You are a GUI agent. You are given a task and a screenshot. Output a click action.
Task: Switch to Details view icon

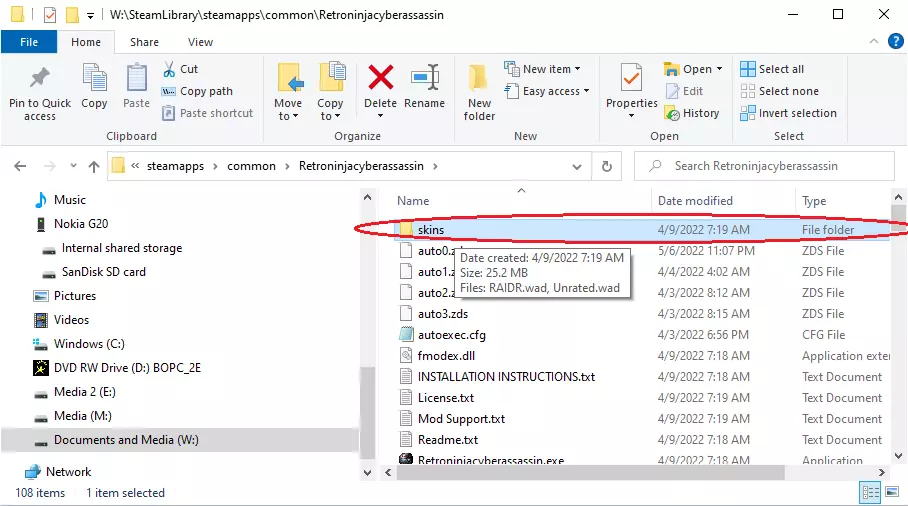point(870,493)
